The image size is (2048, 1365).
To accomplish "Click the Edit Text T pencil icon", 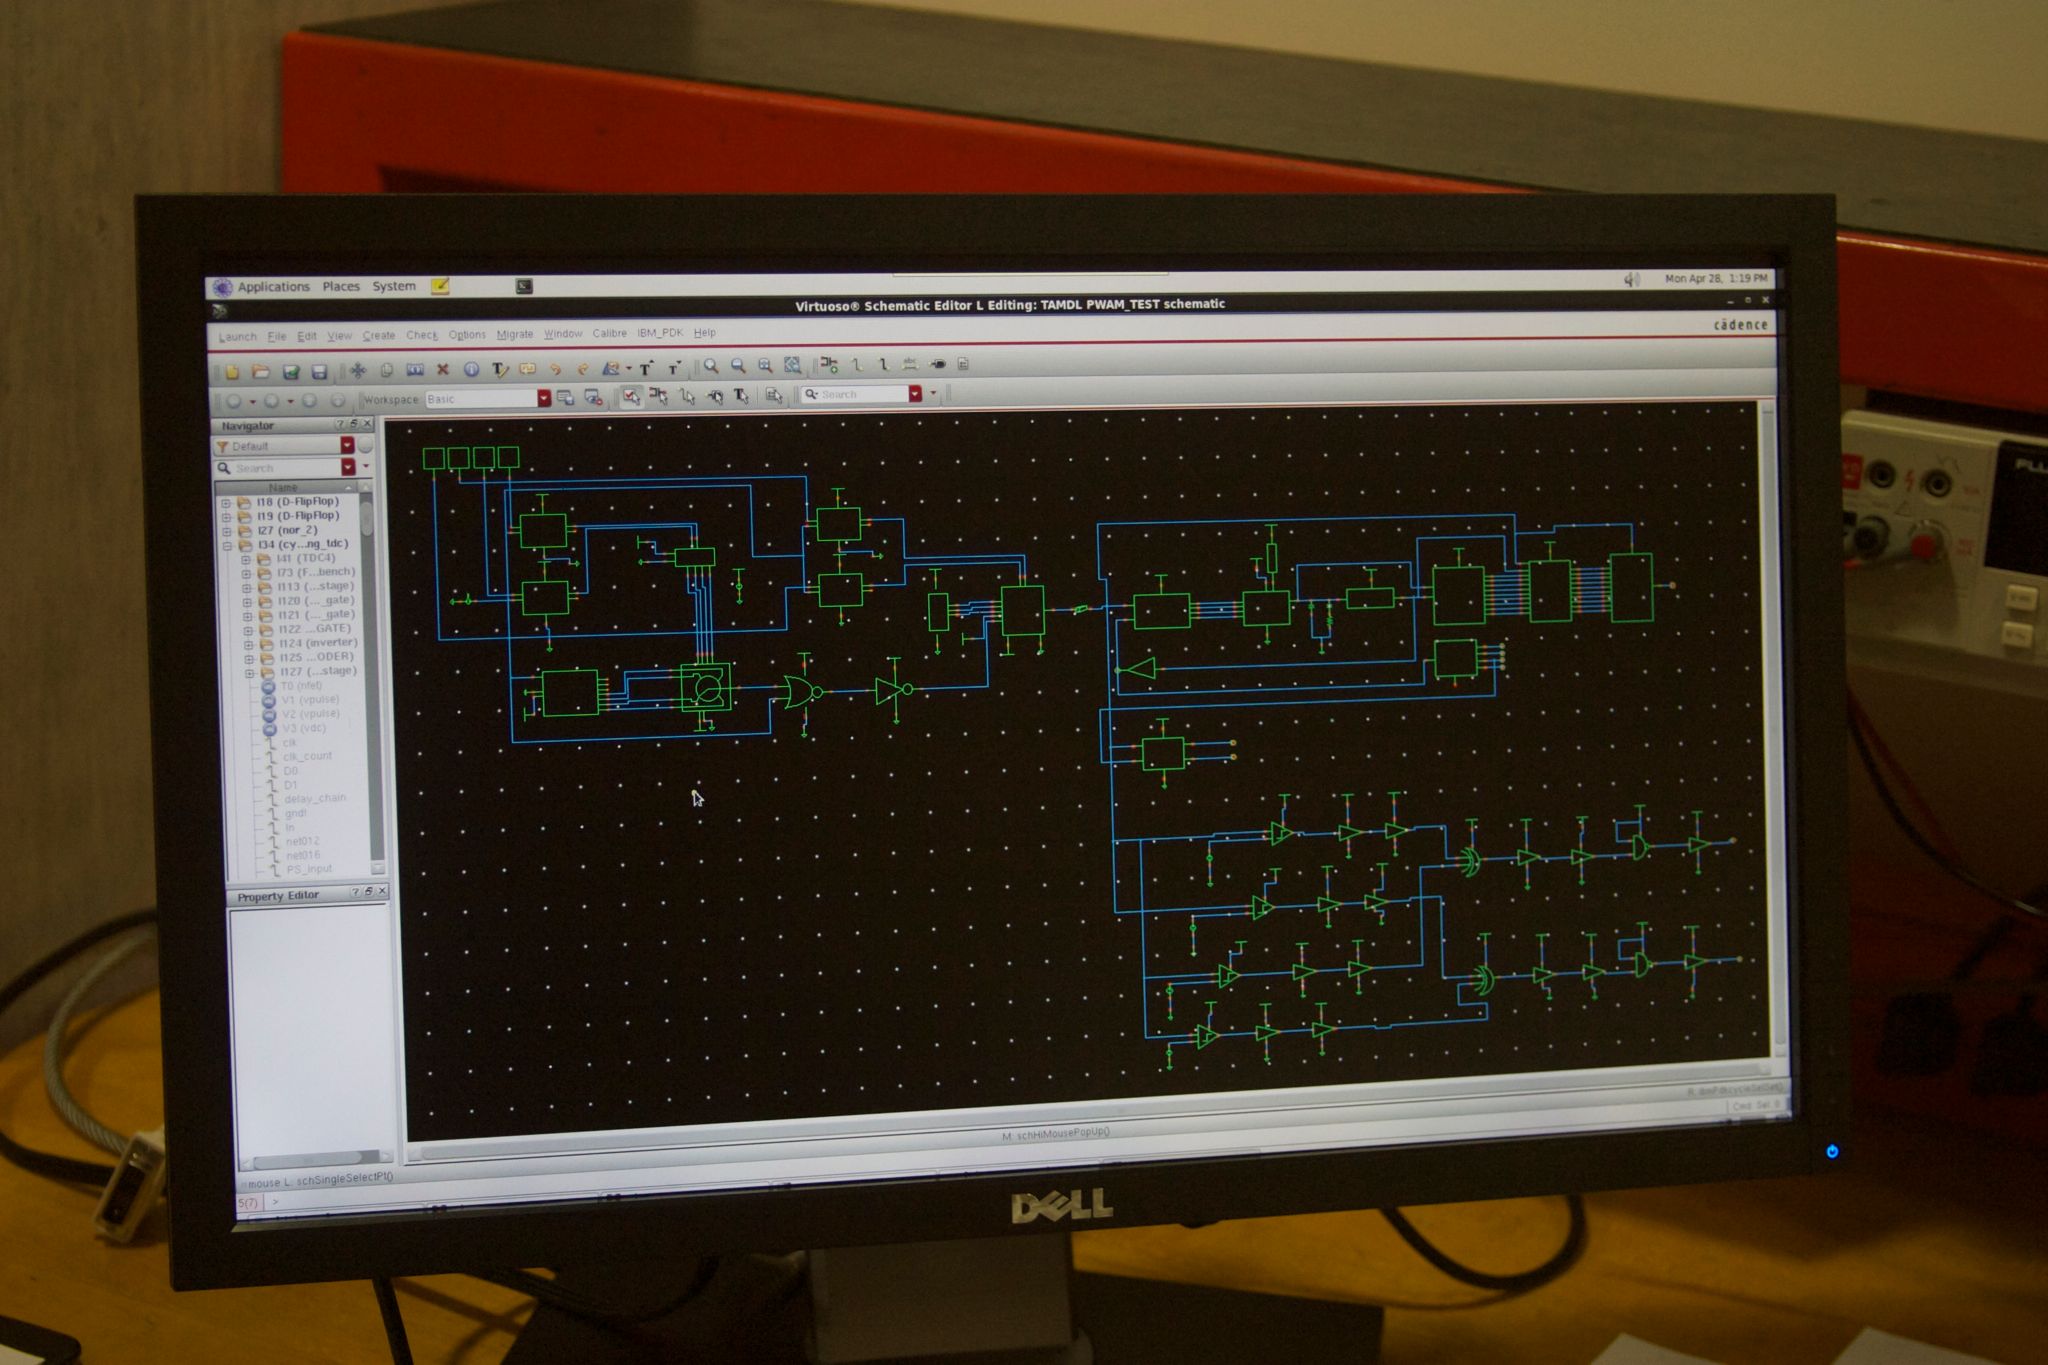I will click(500, 369).
